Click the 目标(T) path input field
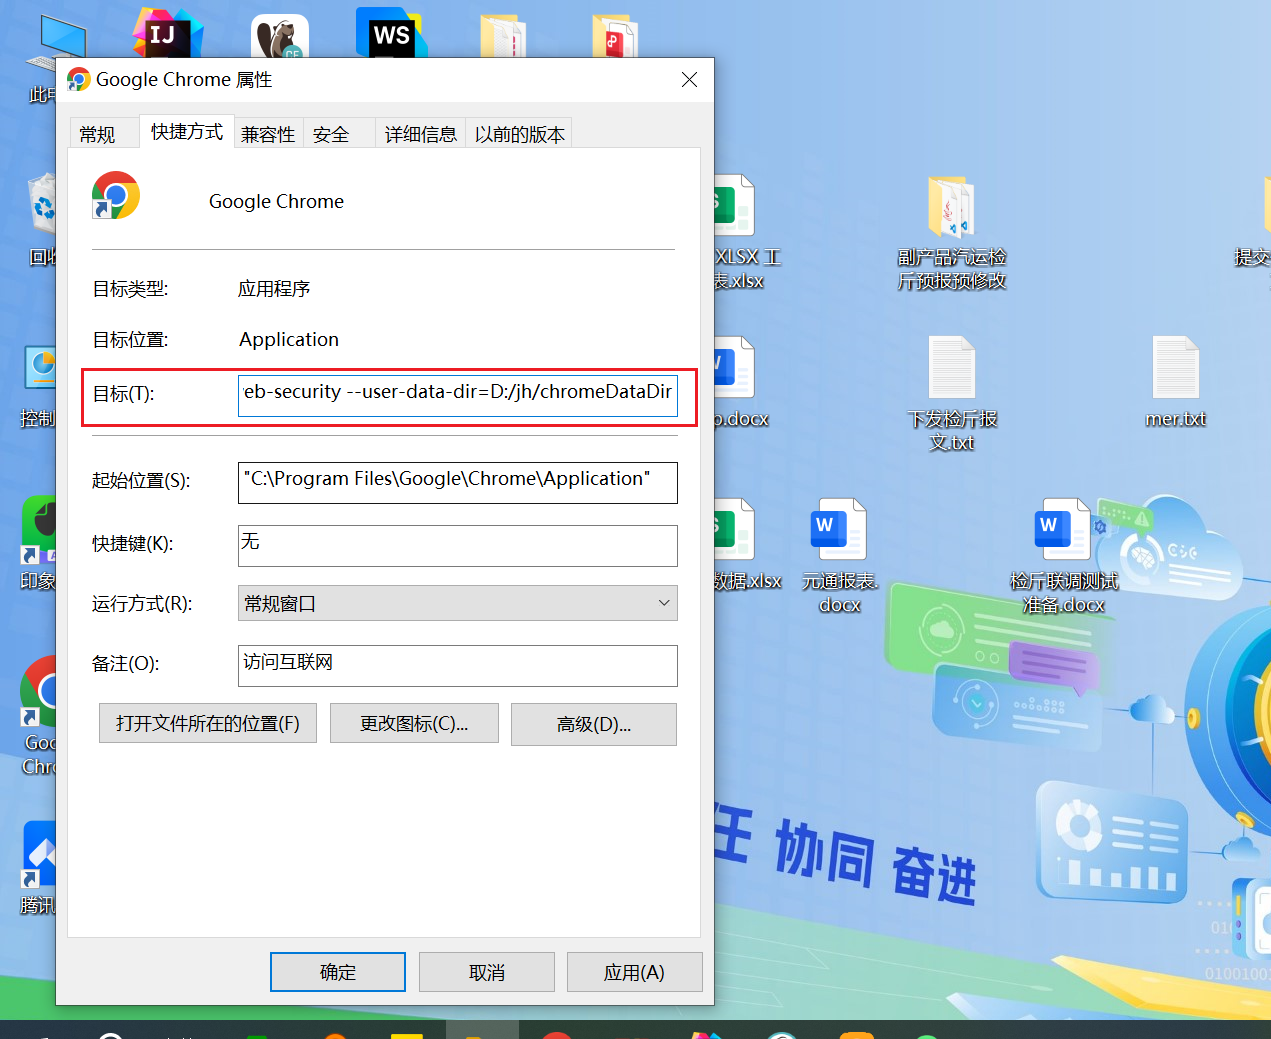The width and height of the screenshot is (1271, 1039). (x=458, y=395)
